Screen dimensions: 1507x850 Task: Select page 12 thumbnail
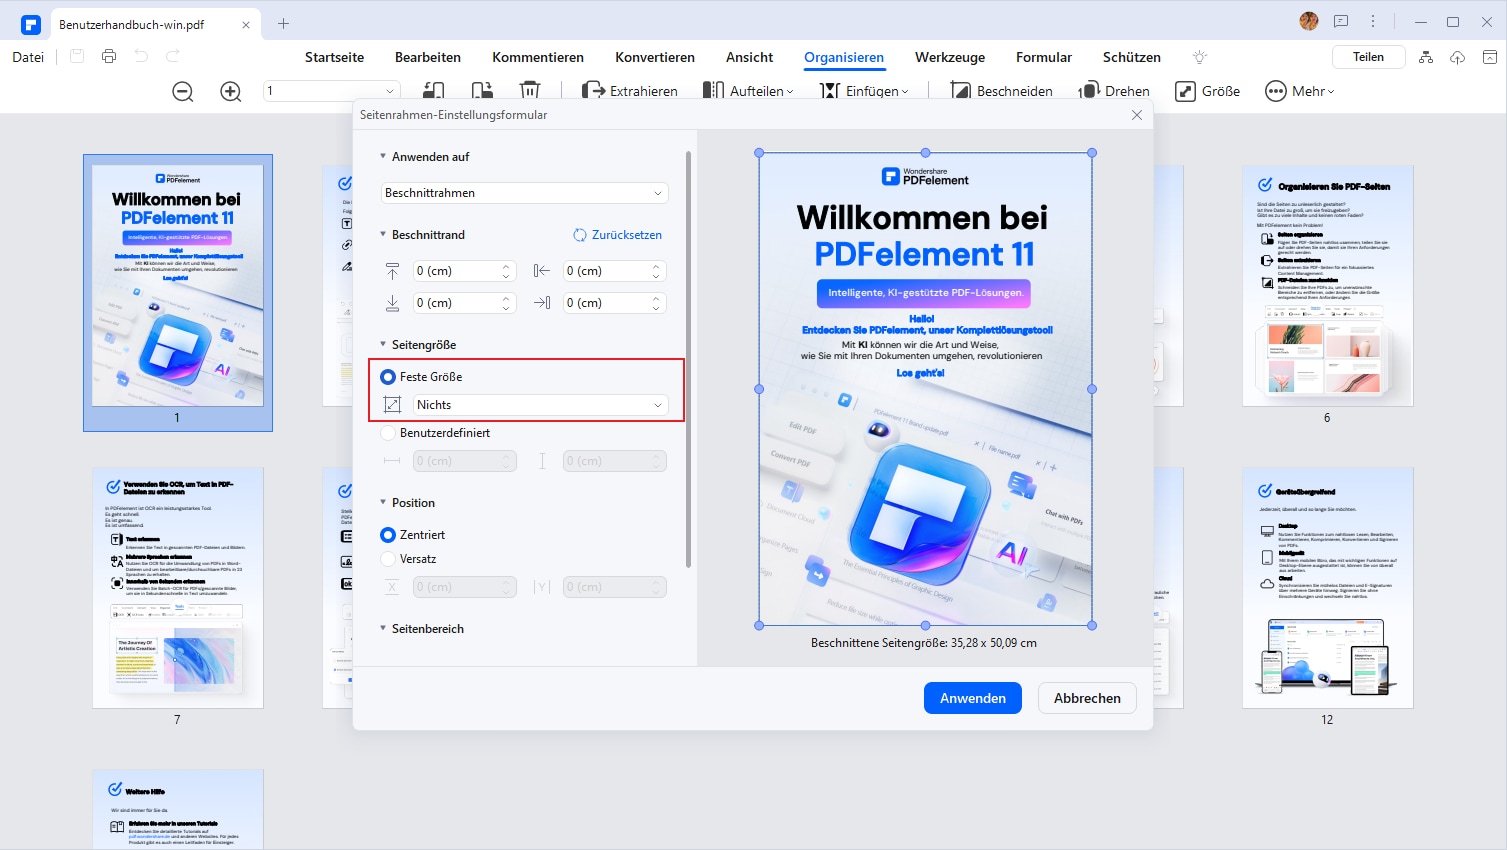[x=1328, y=588]
